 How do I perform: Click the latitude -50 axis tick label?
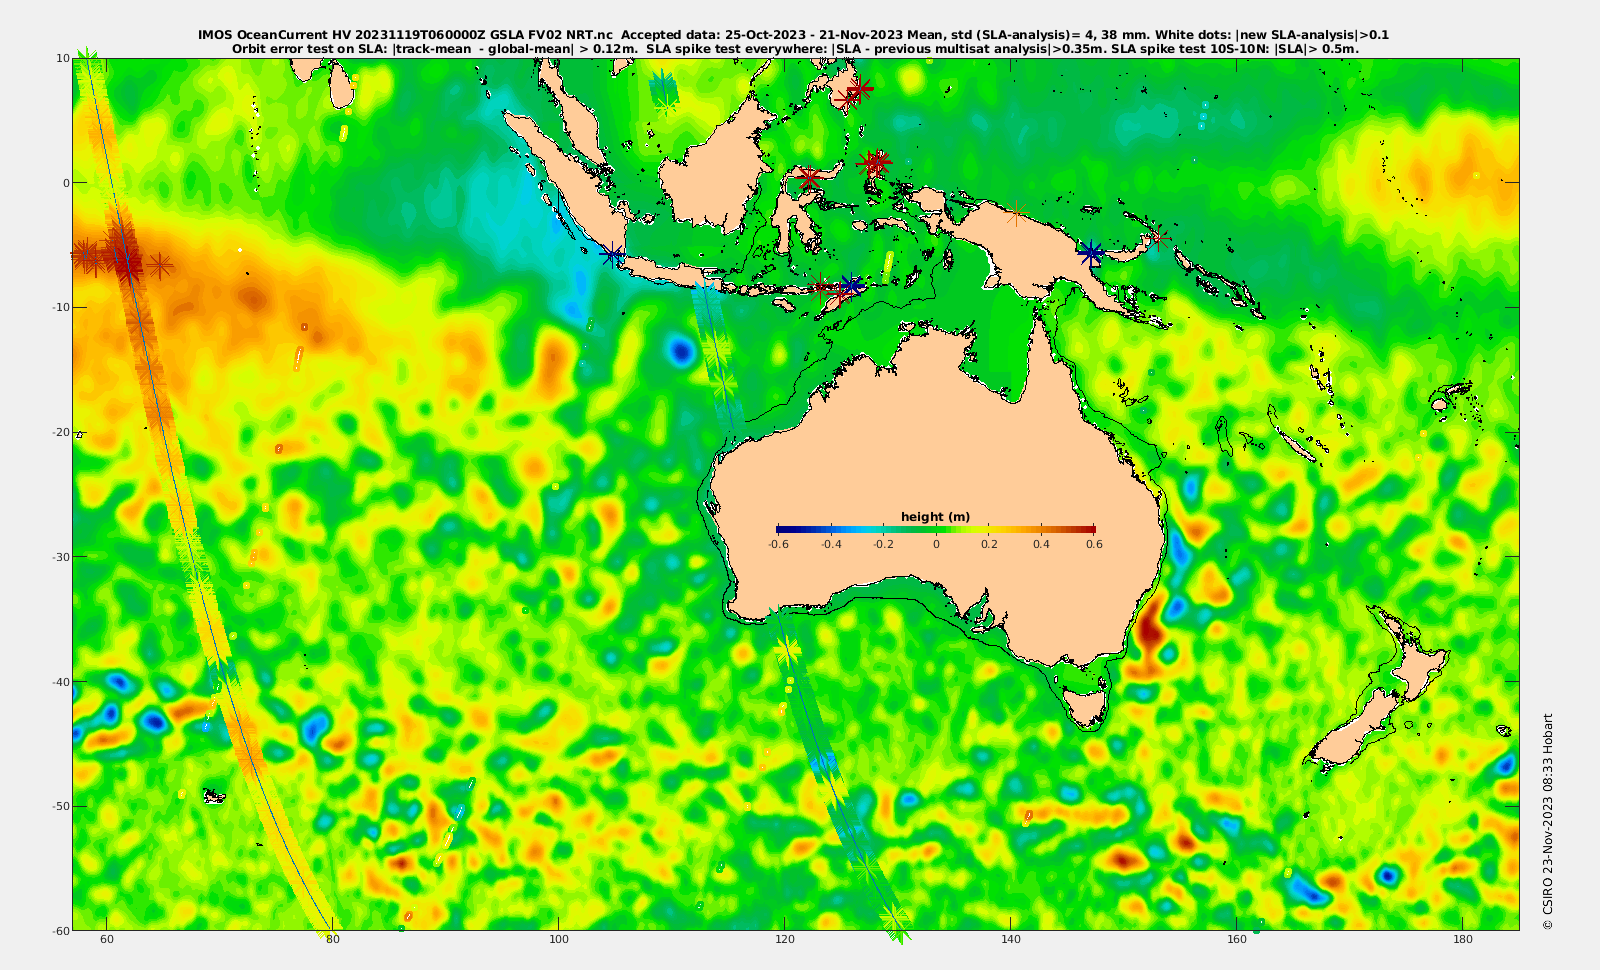click(x=60, y=806)
